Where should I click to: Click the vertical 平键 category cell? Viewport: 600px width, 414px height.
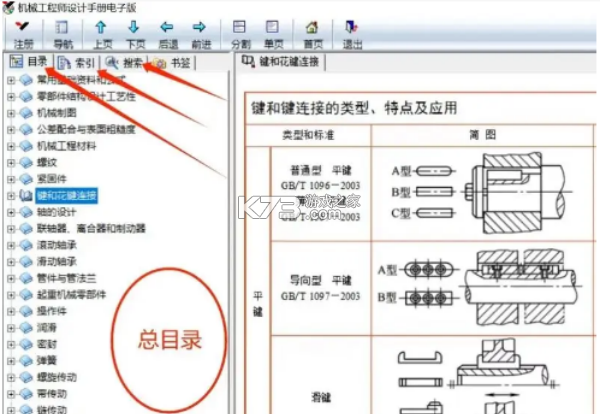[258, 303]
